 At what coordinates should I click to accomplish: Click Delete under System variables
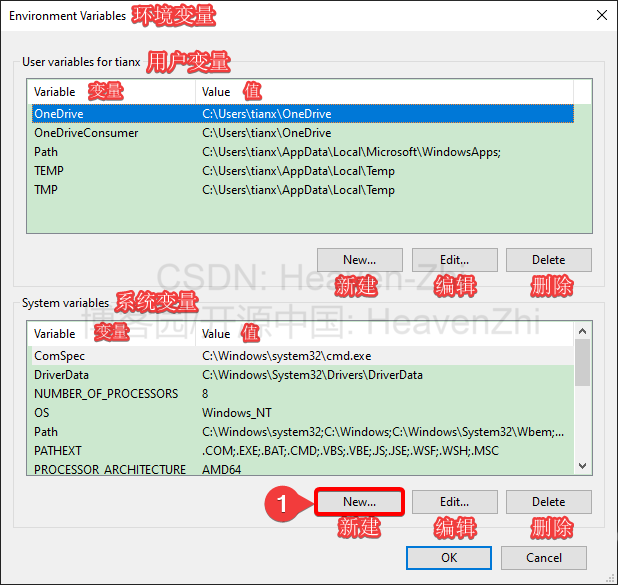coord(549,502)
